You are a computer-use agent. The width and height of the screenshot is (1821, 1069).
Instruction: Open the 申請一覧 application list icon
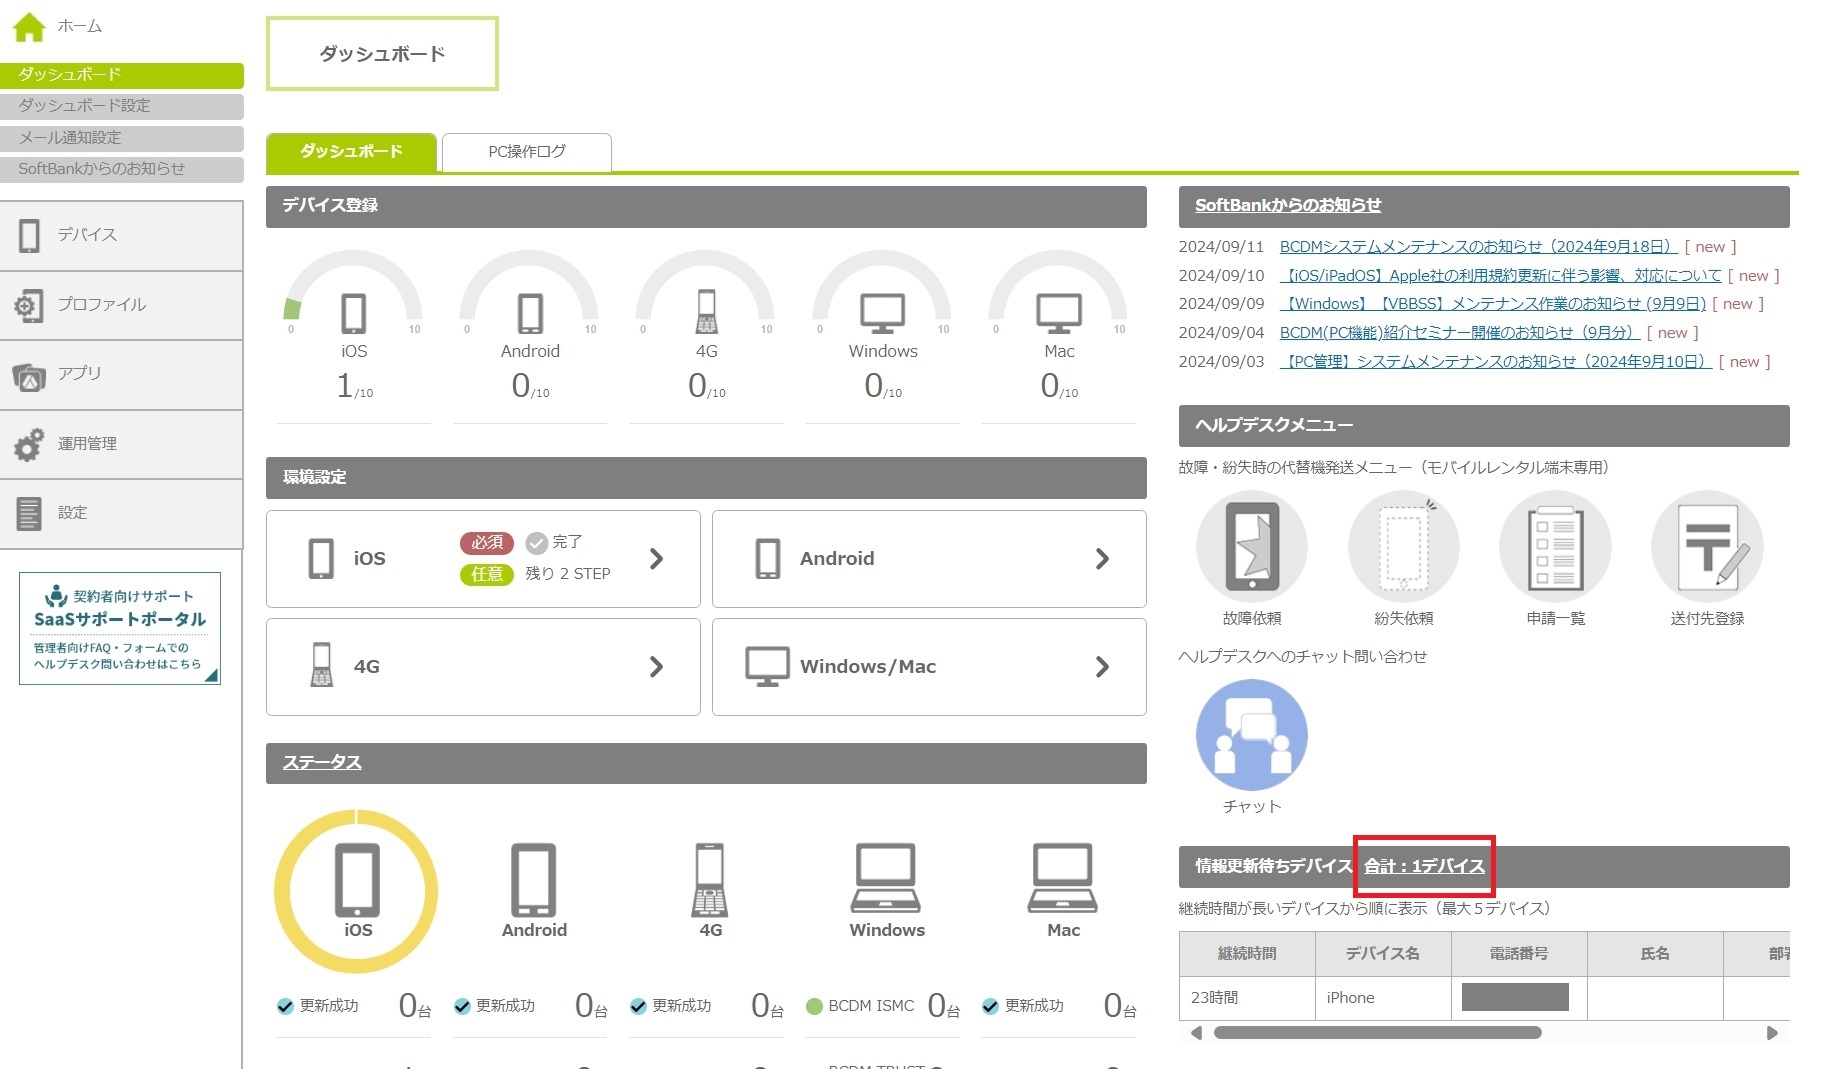(1555, 547)
